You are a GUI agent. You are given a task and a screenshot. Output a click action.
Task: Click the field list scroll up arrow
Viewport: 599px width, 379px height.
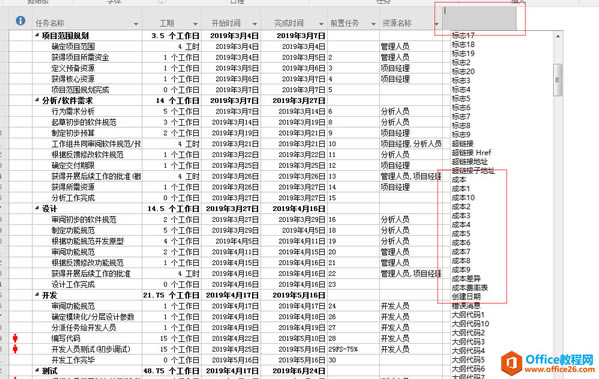click(x=558, y=36)
